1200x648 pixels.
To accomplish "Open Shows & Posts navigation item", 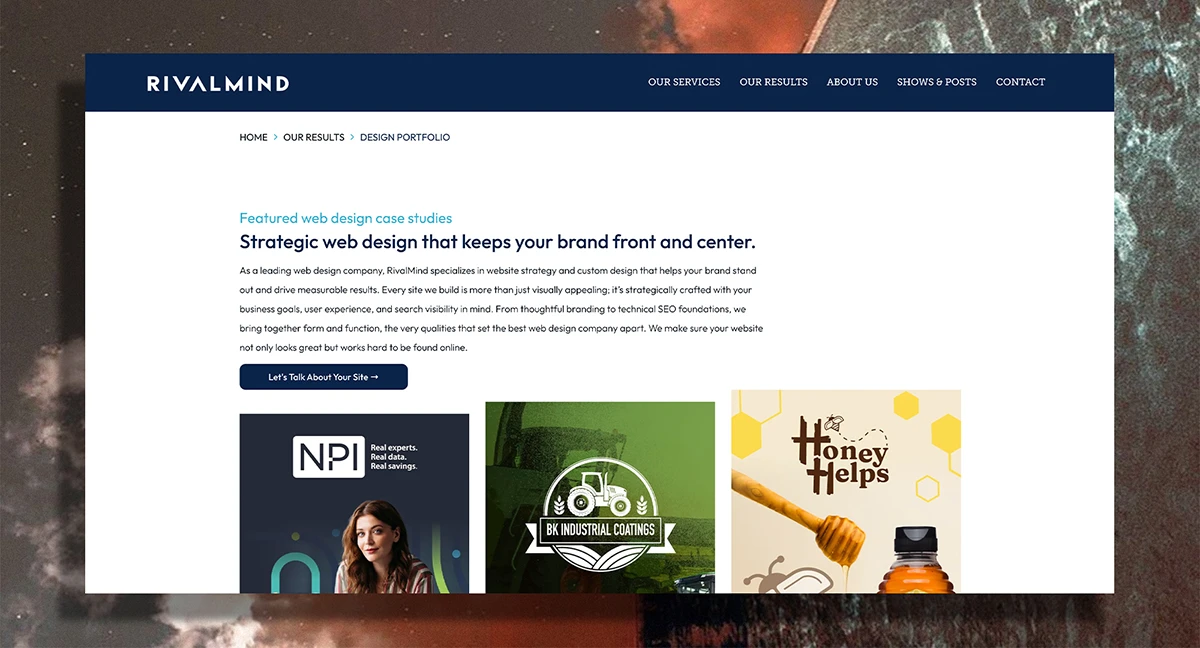I will click(x=936, y=82).
